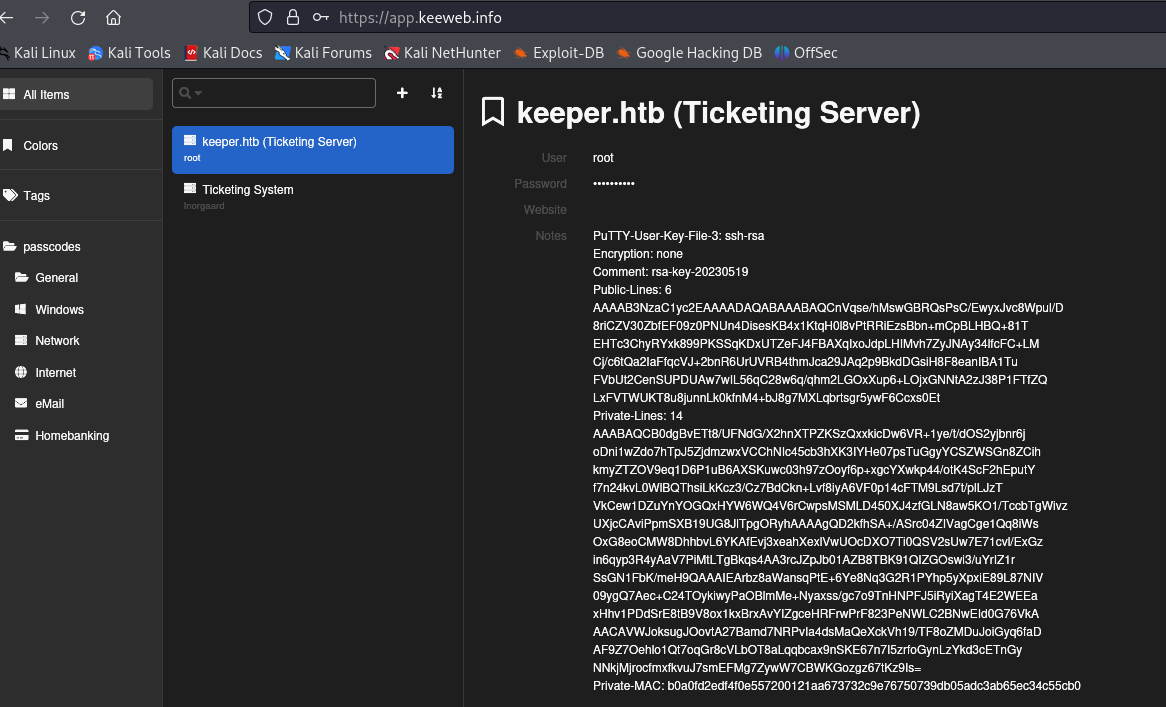Reveal the hidden Password field dots
The width and height of the screenshot is (1166, 707).
point(613,184)
